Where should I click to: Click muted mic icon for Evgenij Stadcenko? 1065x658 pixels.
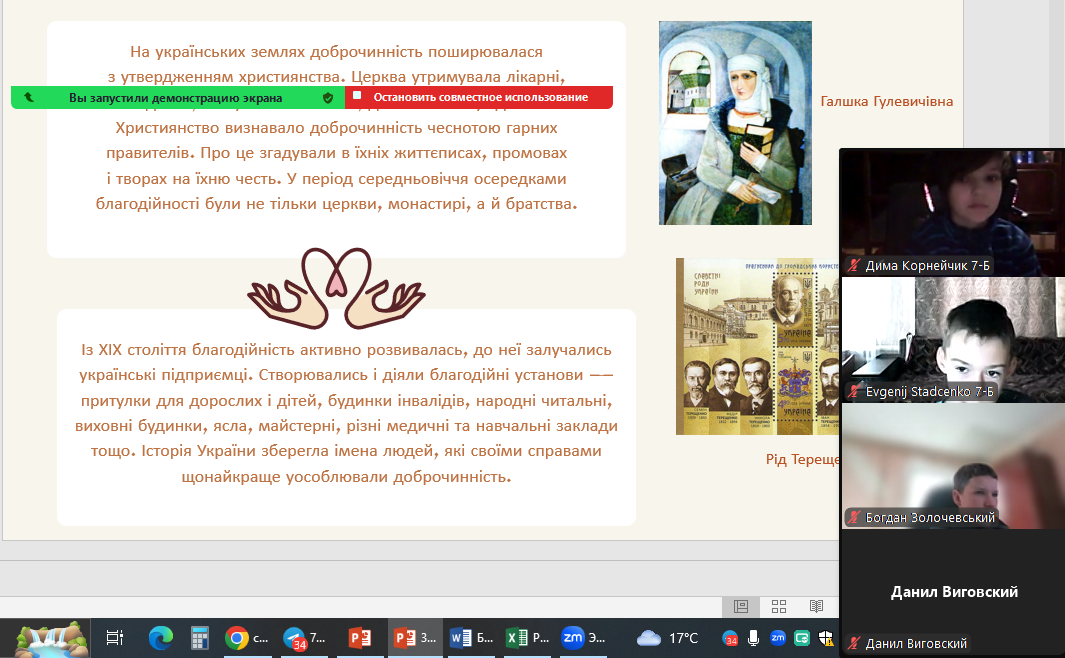(x=854, y=392)
